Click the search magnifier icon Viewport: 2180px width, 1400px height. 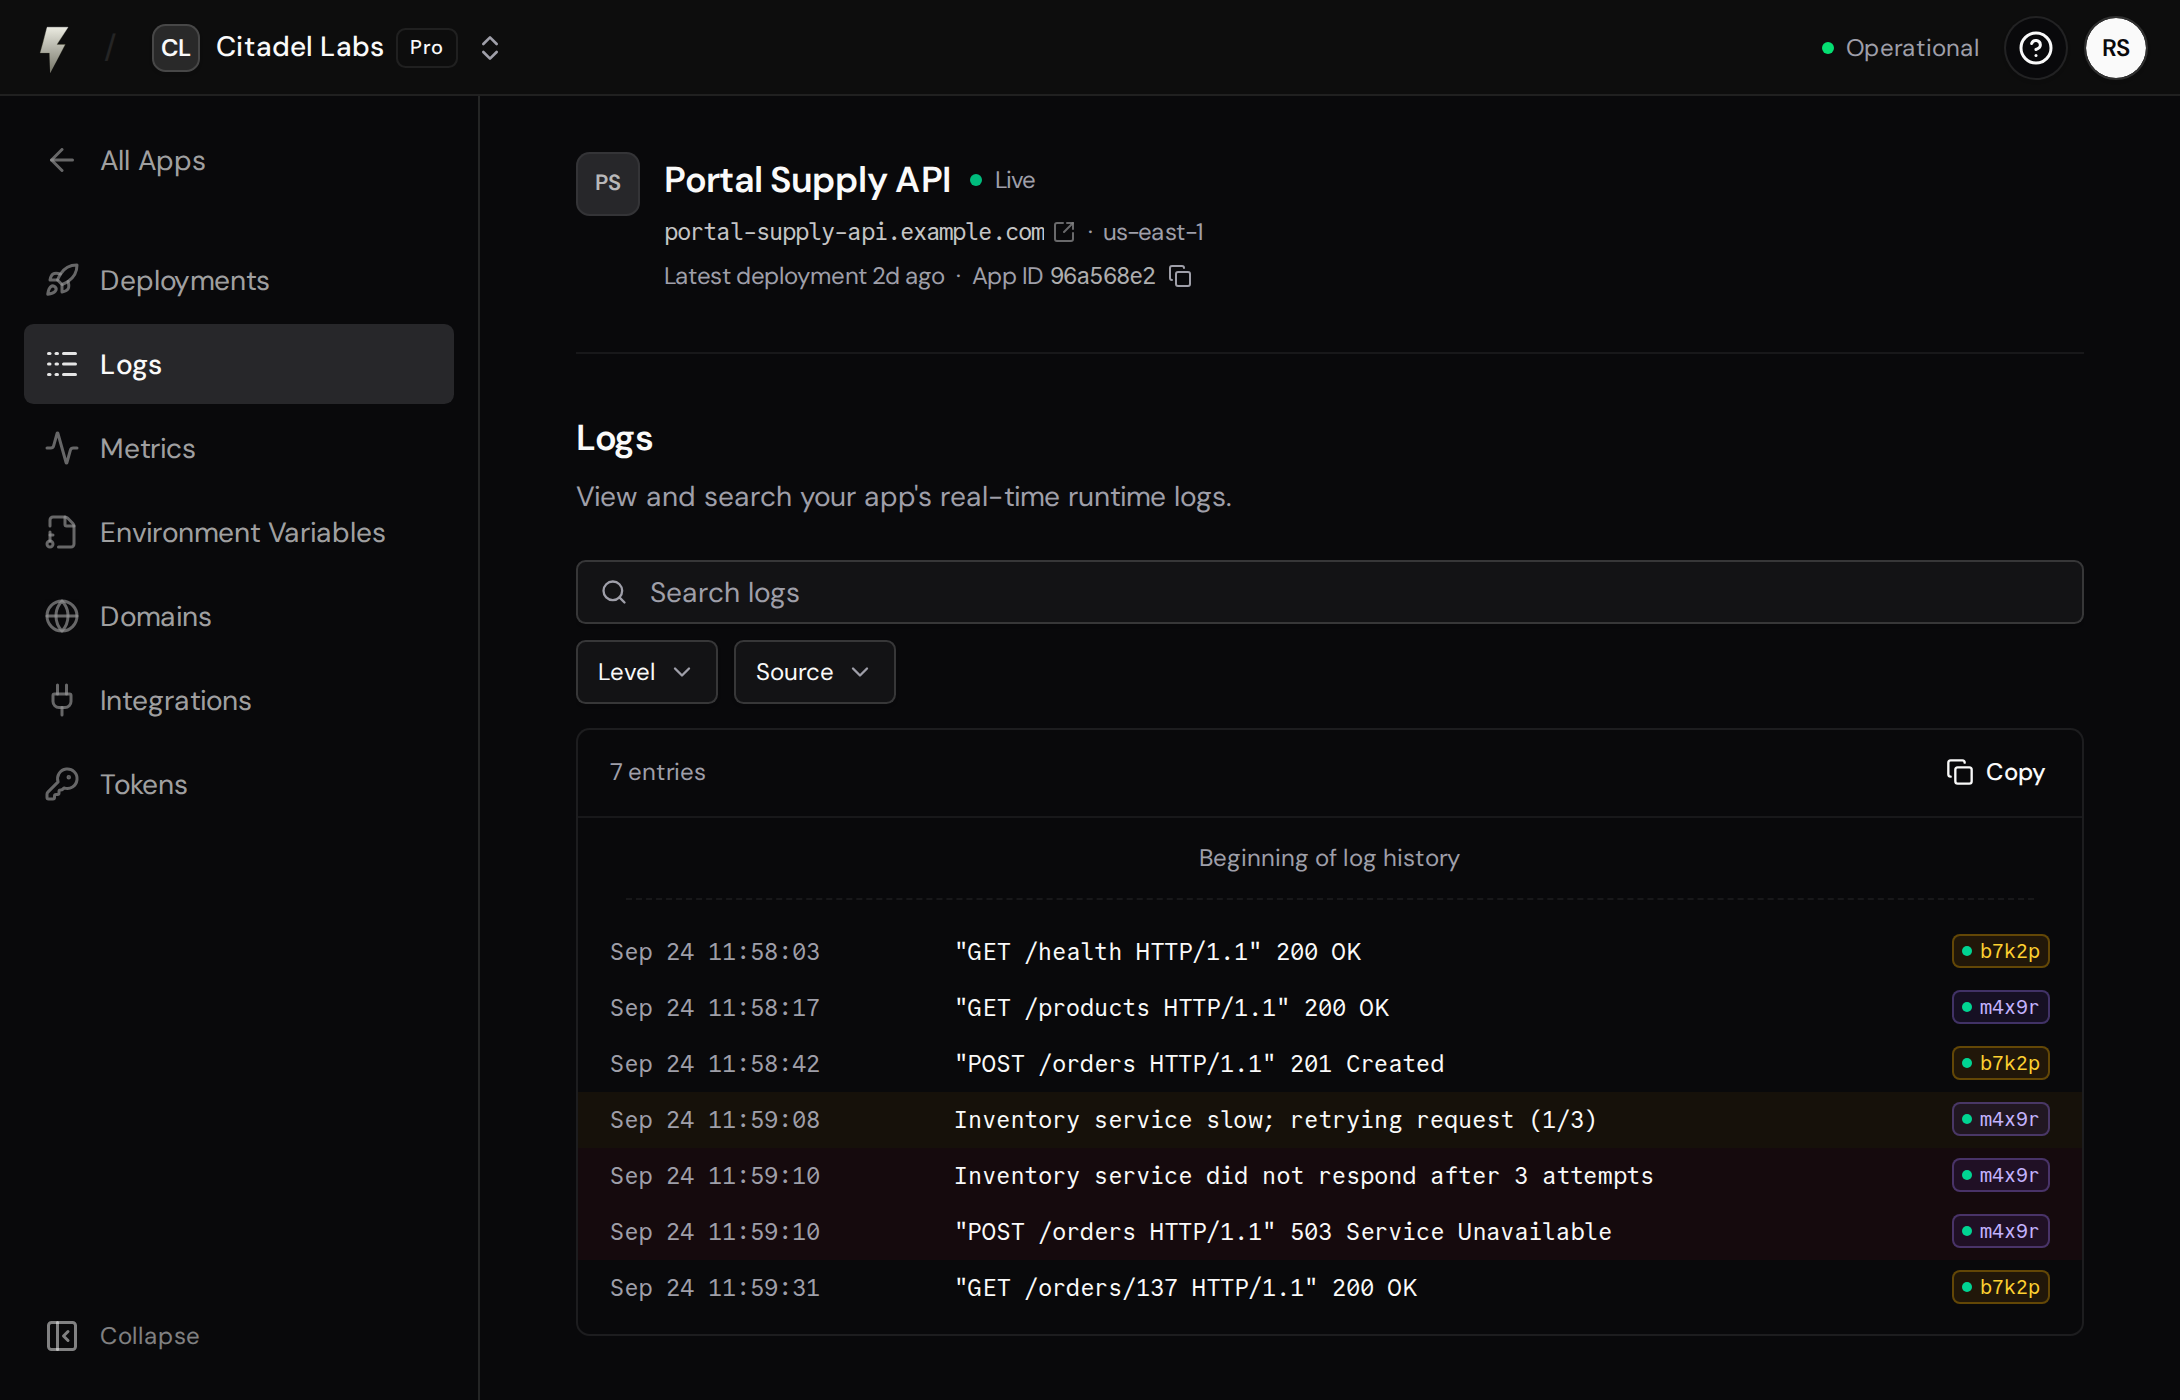(x=614, y=592)
